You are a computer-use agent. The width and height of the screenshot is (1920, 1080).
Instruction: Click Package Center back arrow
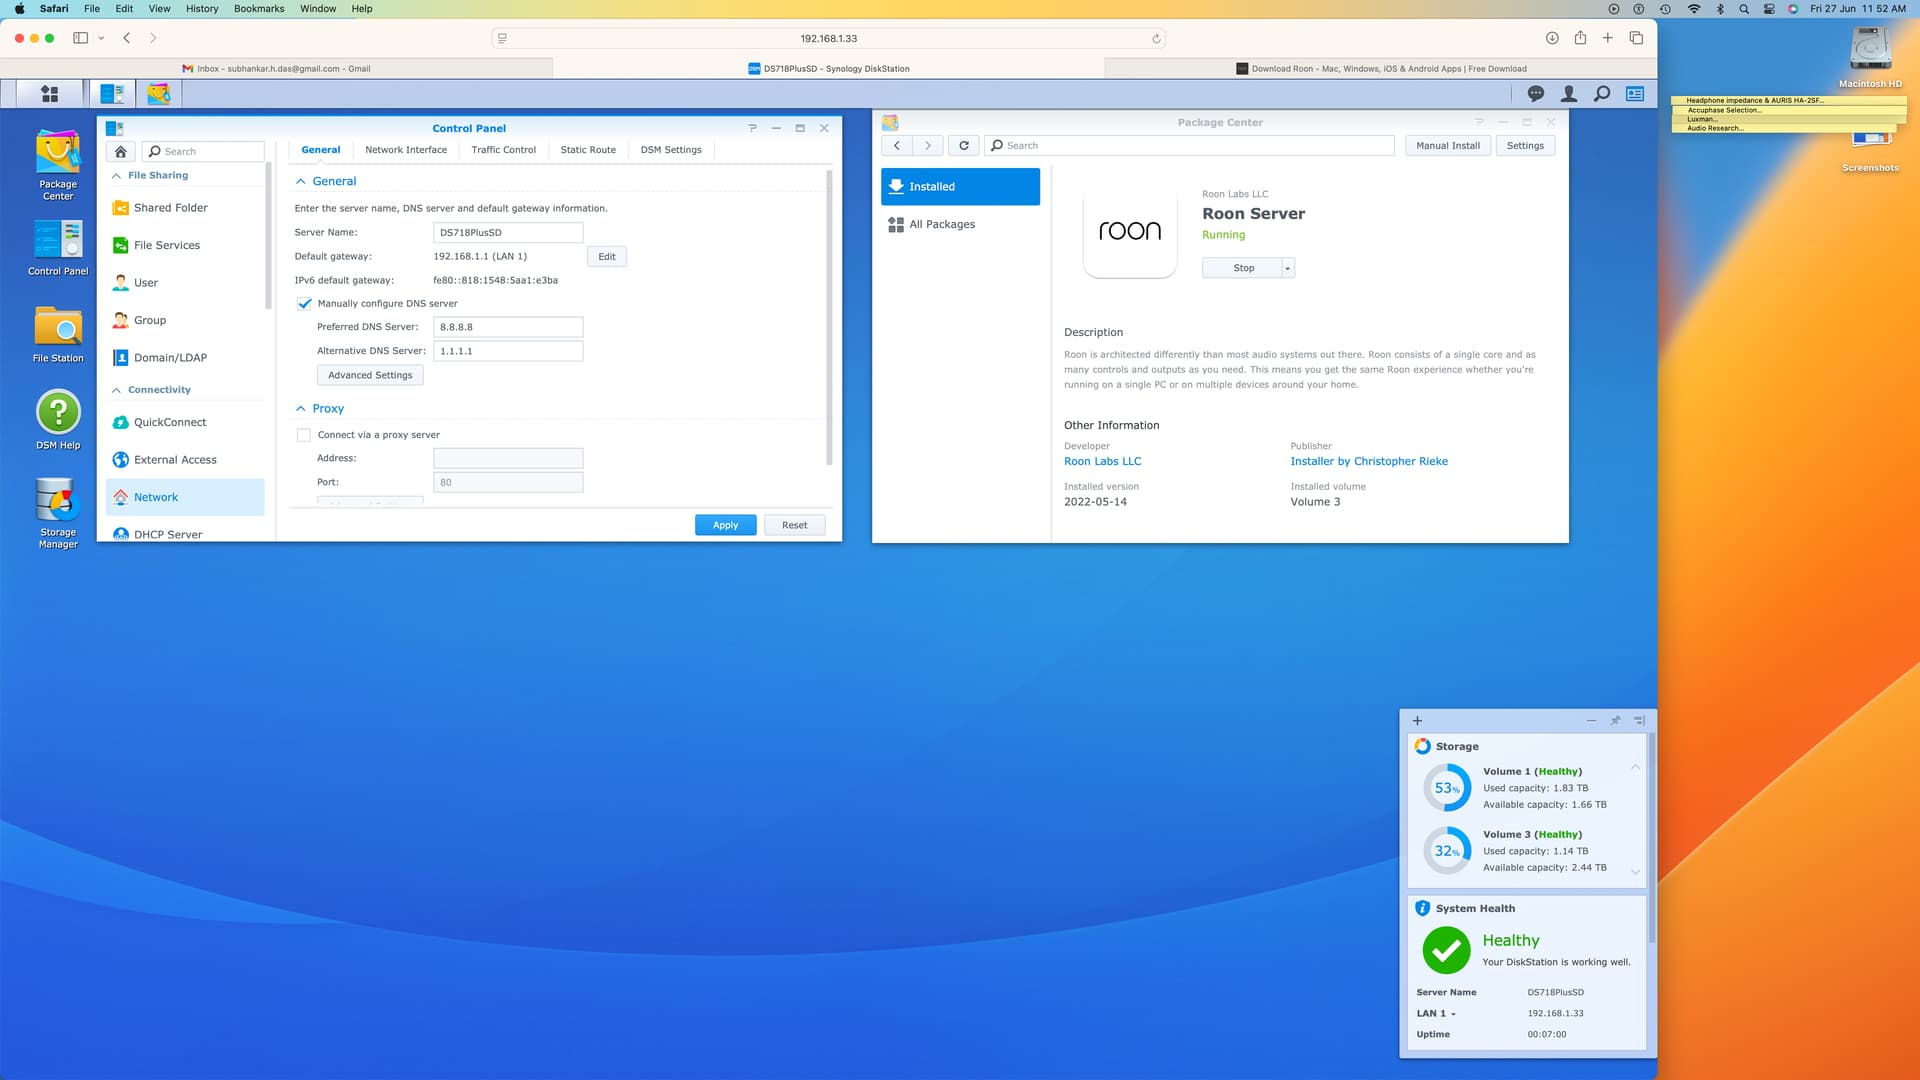click(x=897, y=146)
